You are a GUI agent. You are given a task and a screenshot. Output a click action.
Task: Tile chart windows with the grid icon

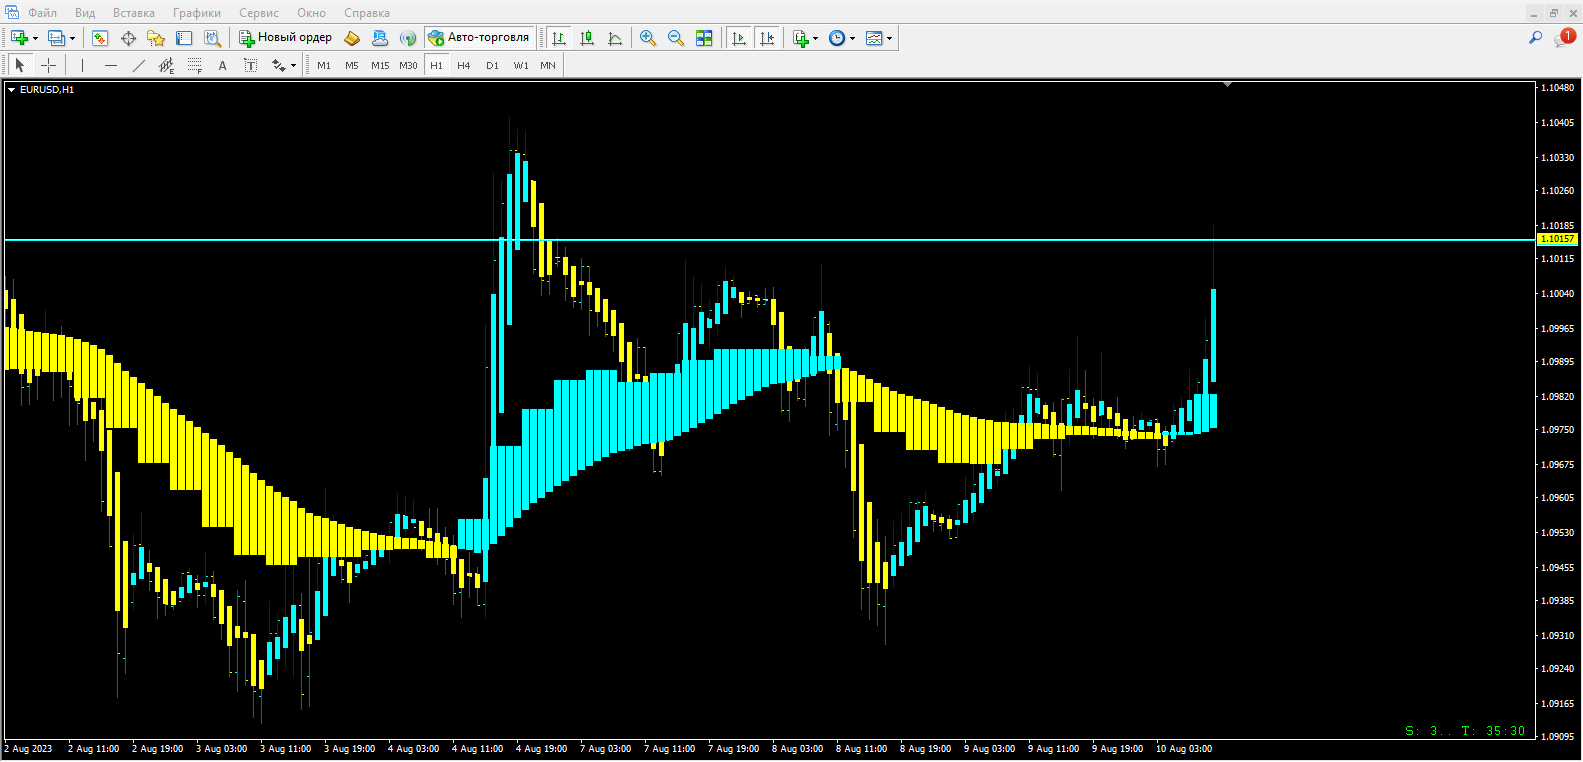point(704,38)
